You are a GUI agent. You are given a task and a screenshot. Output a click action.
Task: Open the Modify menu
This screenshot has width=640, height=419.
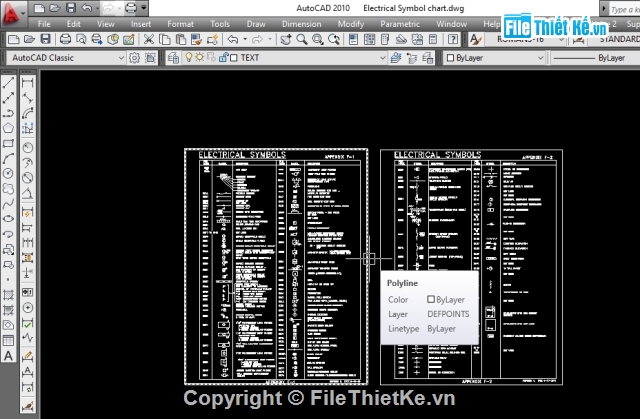(351, 24)
